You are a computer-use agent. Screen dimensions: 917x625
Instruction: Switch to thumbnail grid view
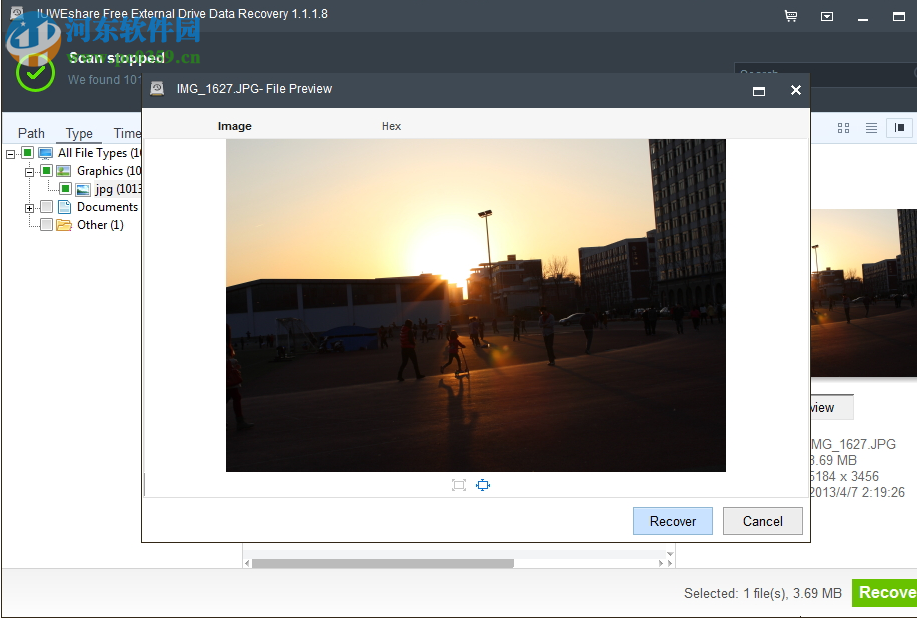[x=843, y=128]
